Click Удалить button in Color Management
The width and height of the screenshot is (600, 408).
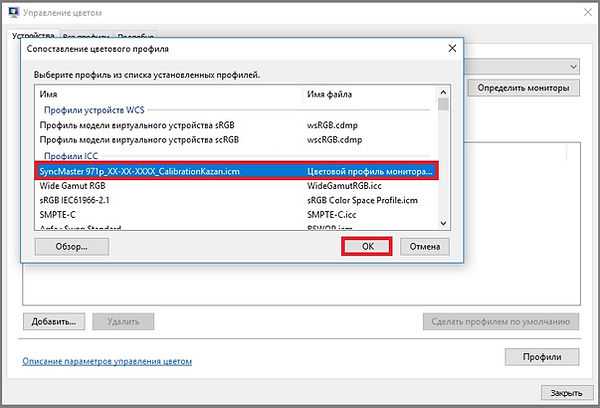(123, 322)
